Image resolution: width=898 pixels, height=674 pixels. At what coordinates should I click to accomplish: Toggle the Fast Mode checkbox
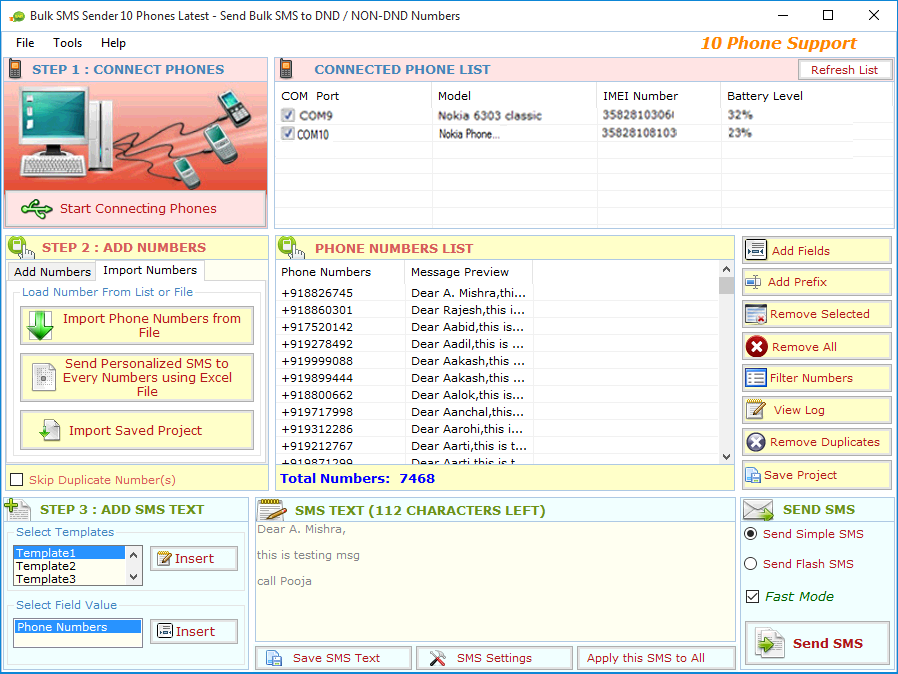(x=753, y=596)
